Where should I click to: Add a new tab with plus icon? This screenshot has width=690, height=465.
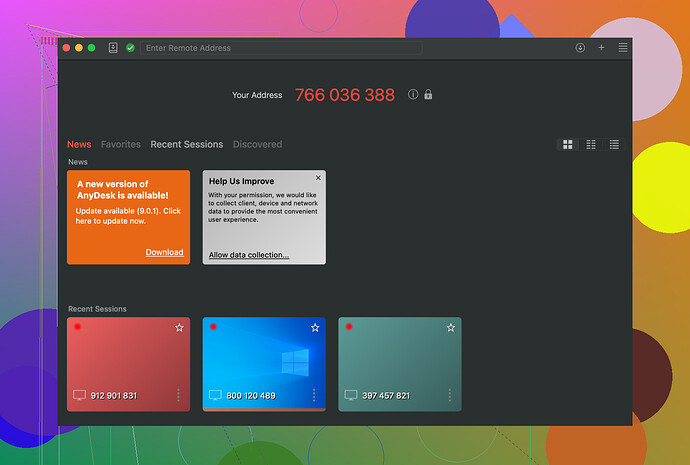(601, 48)
